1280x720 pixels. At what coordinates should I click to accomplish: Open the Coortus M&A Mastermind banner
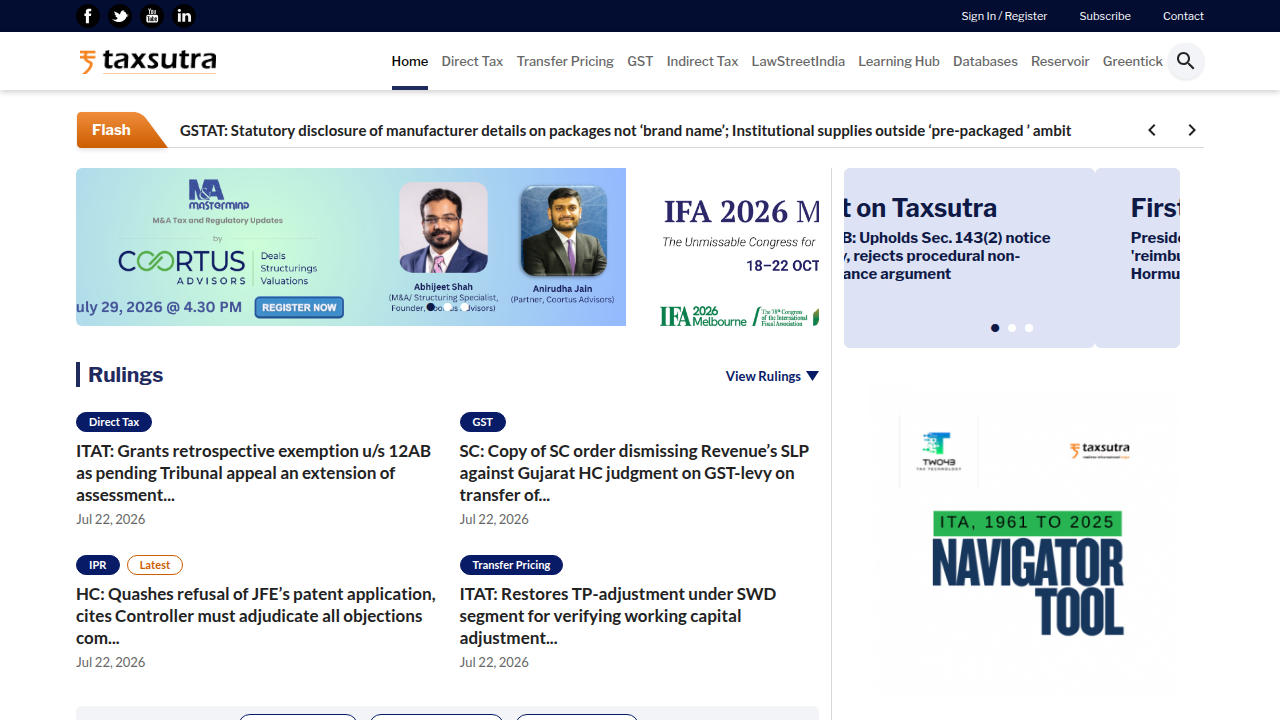tap(351, 247)
